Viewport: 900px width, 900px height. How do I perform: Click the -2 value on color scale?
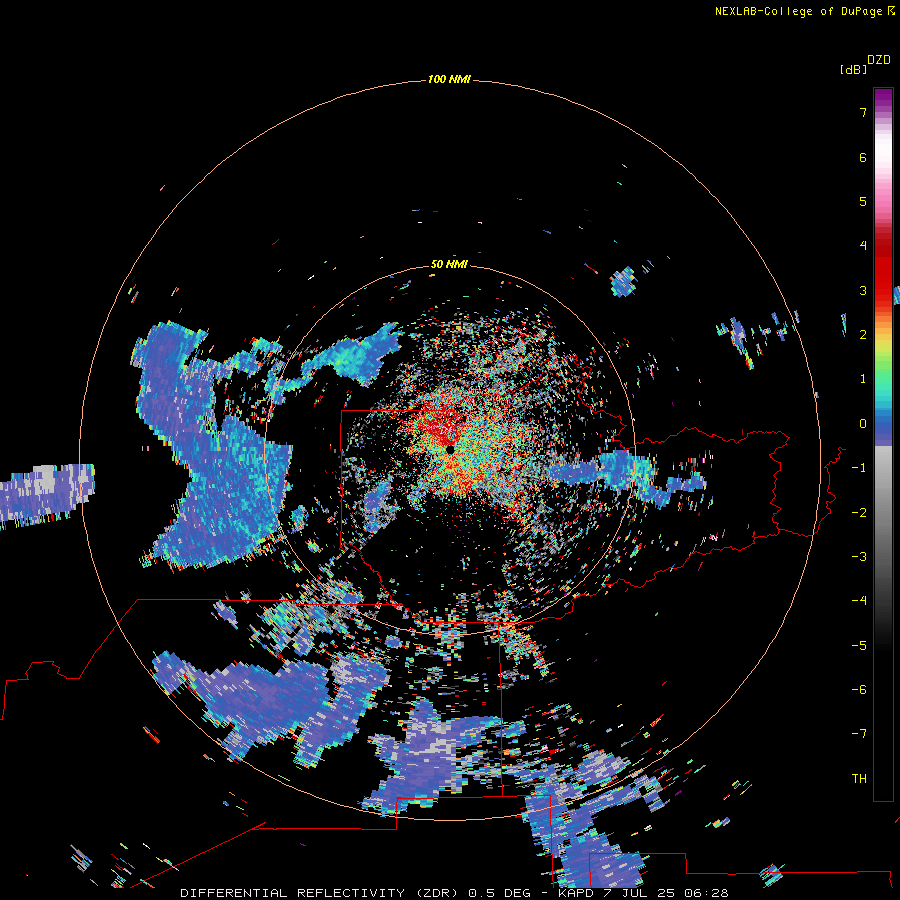(859, 513)
